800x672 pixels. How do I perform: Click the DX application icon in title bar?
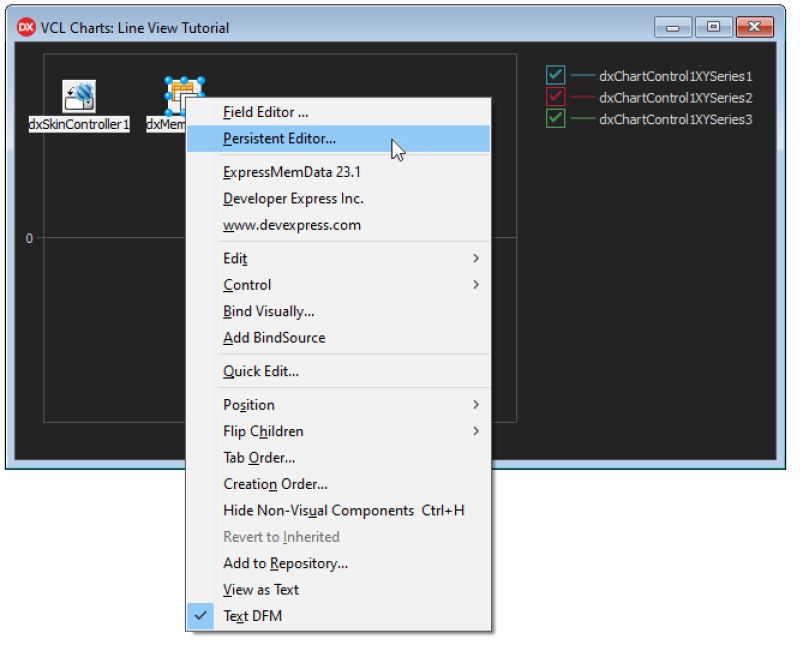point(26,28)
